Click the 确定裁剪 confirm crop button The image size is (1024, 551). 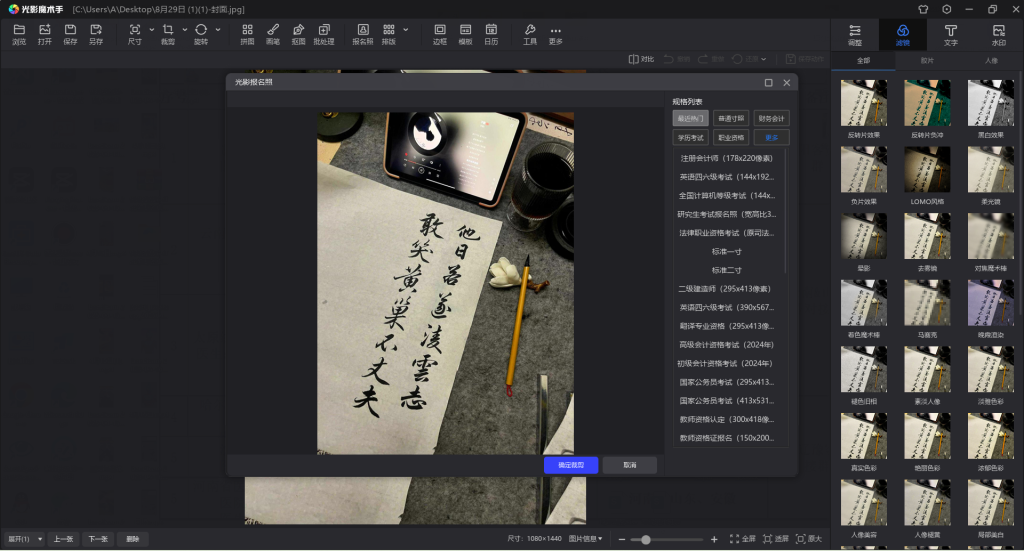pyautogui.click(x=571, y=465)
